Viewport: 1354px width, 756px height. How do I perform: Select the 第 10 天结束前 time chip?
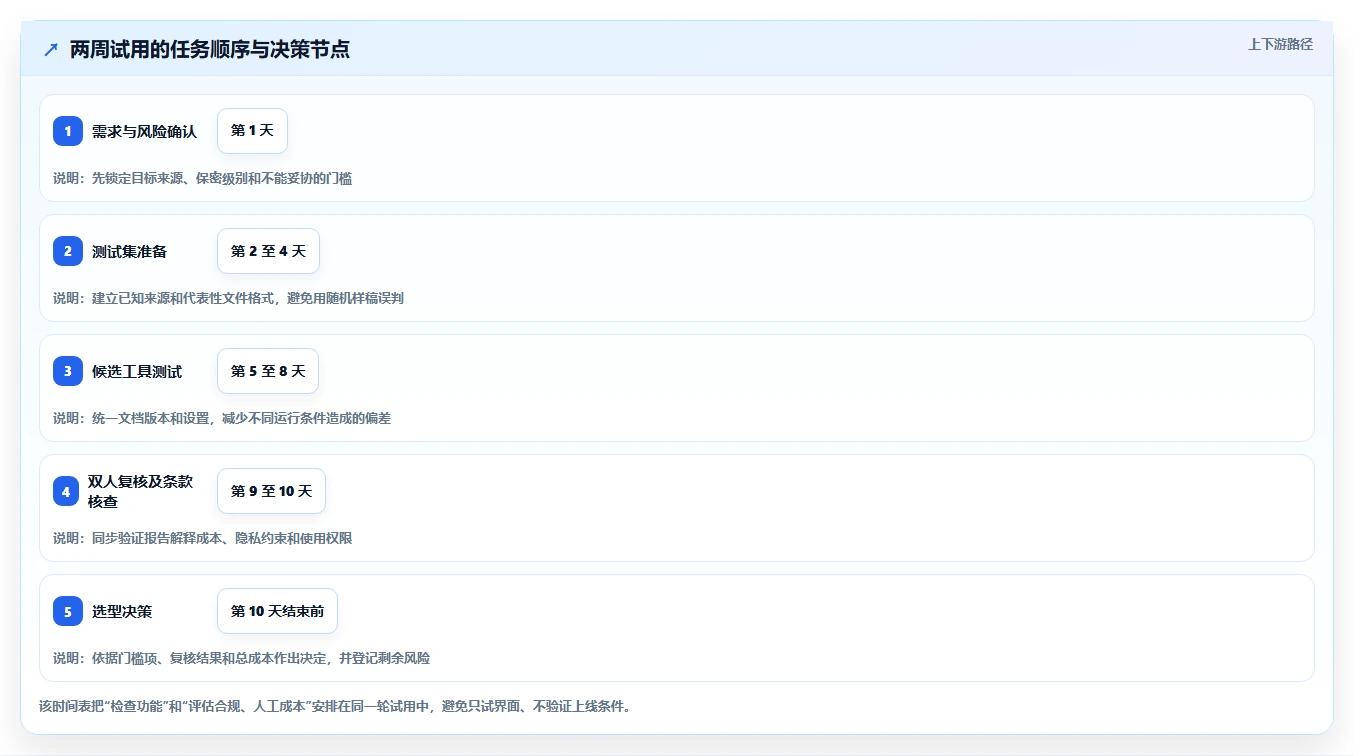click(x=277, y=611)
